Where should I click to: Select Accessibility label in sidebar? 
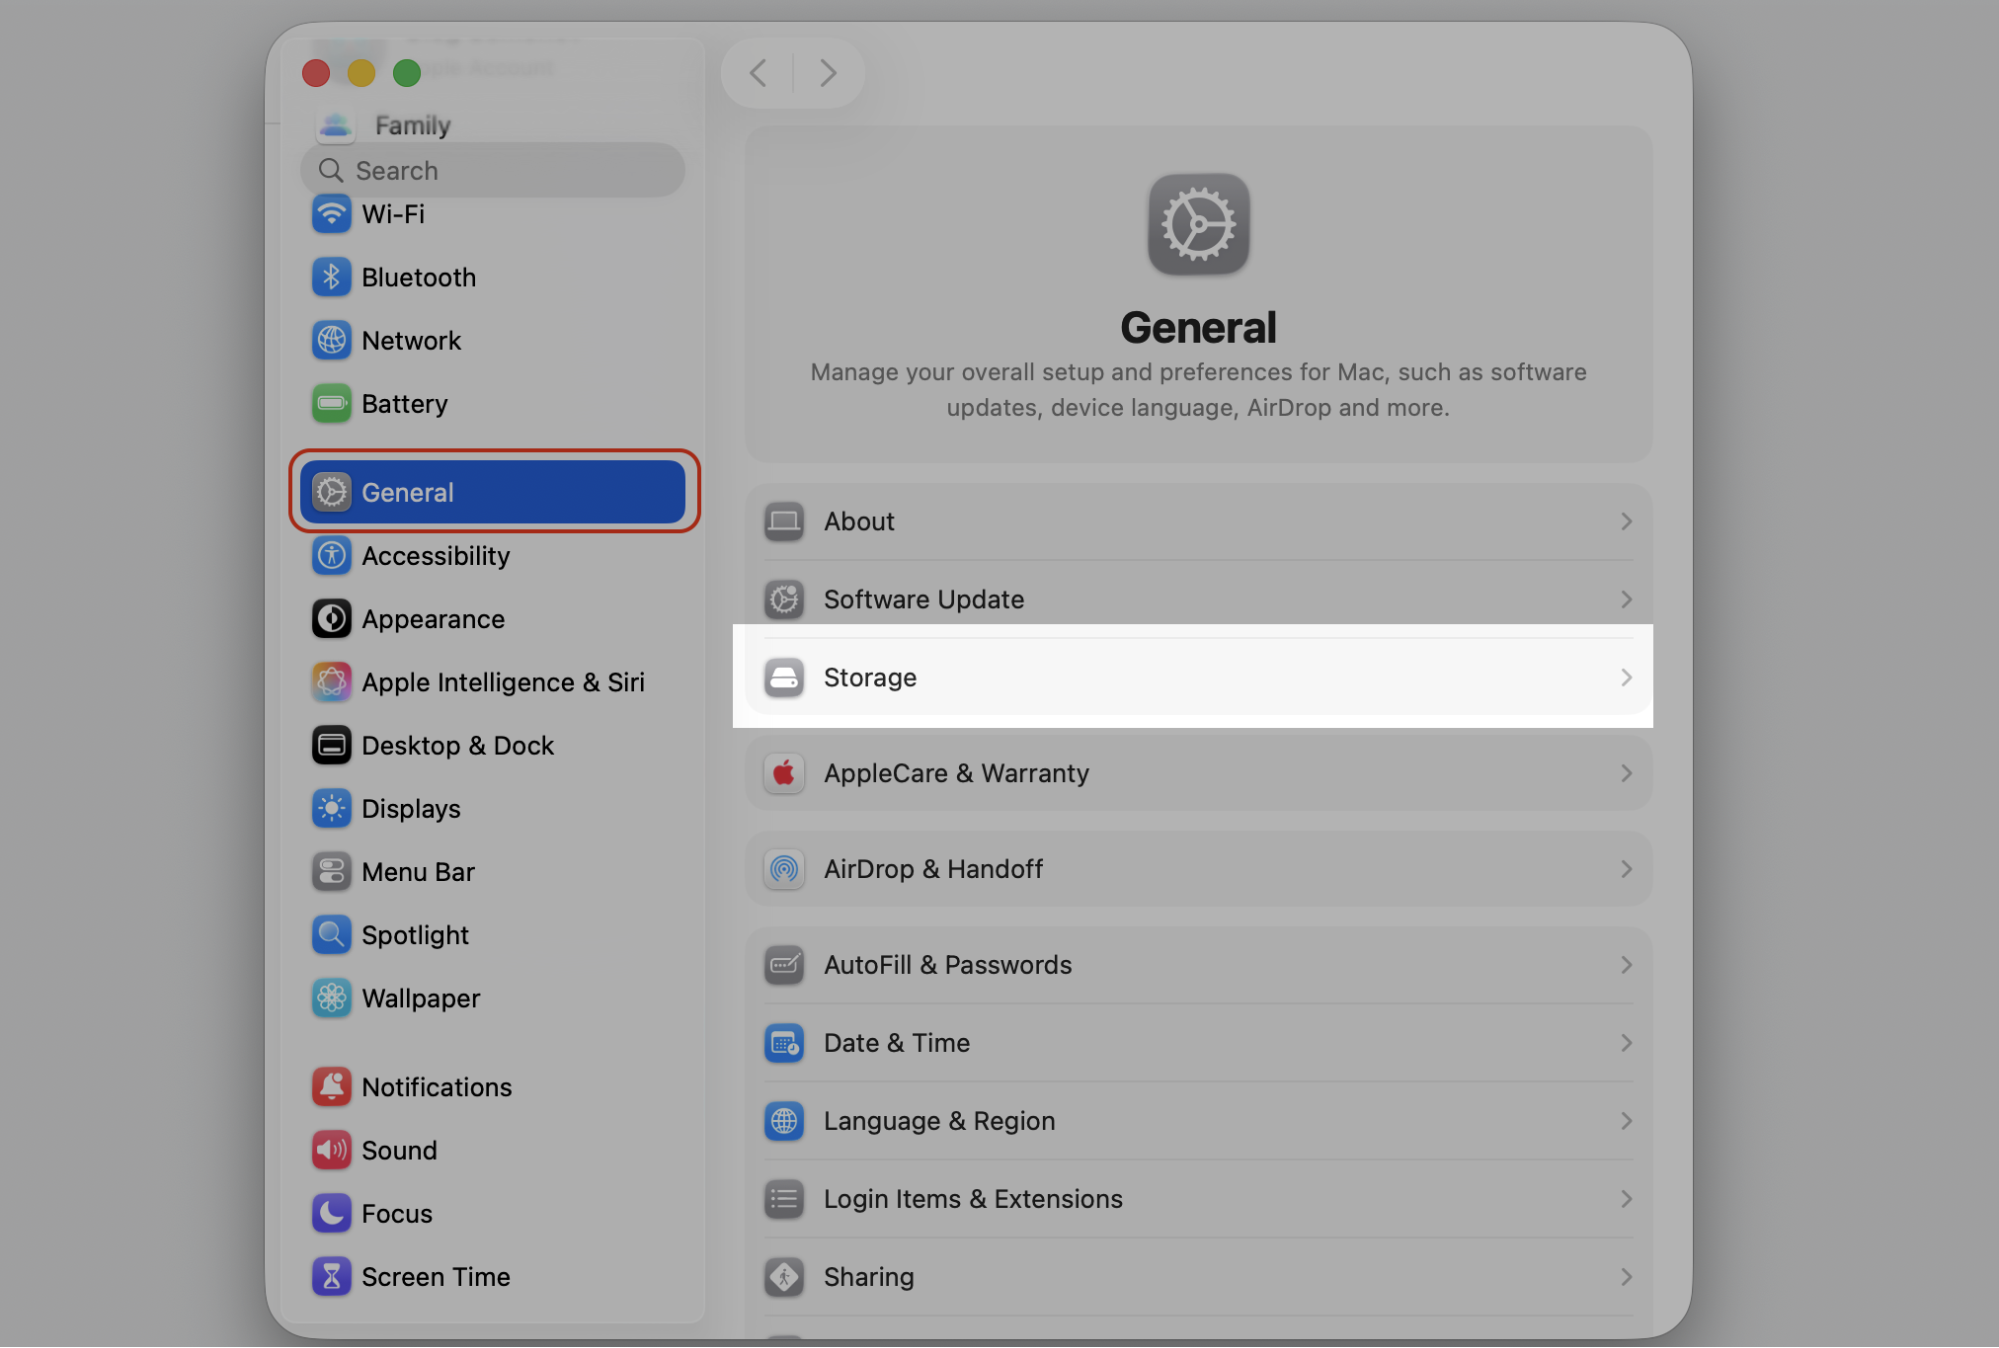tap(436, 556)
